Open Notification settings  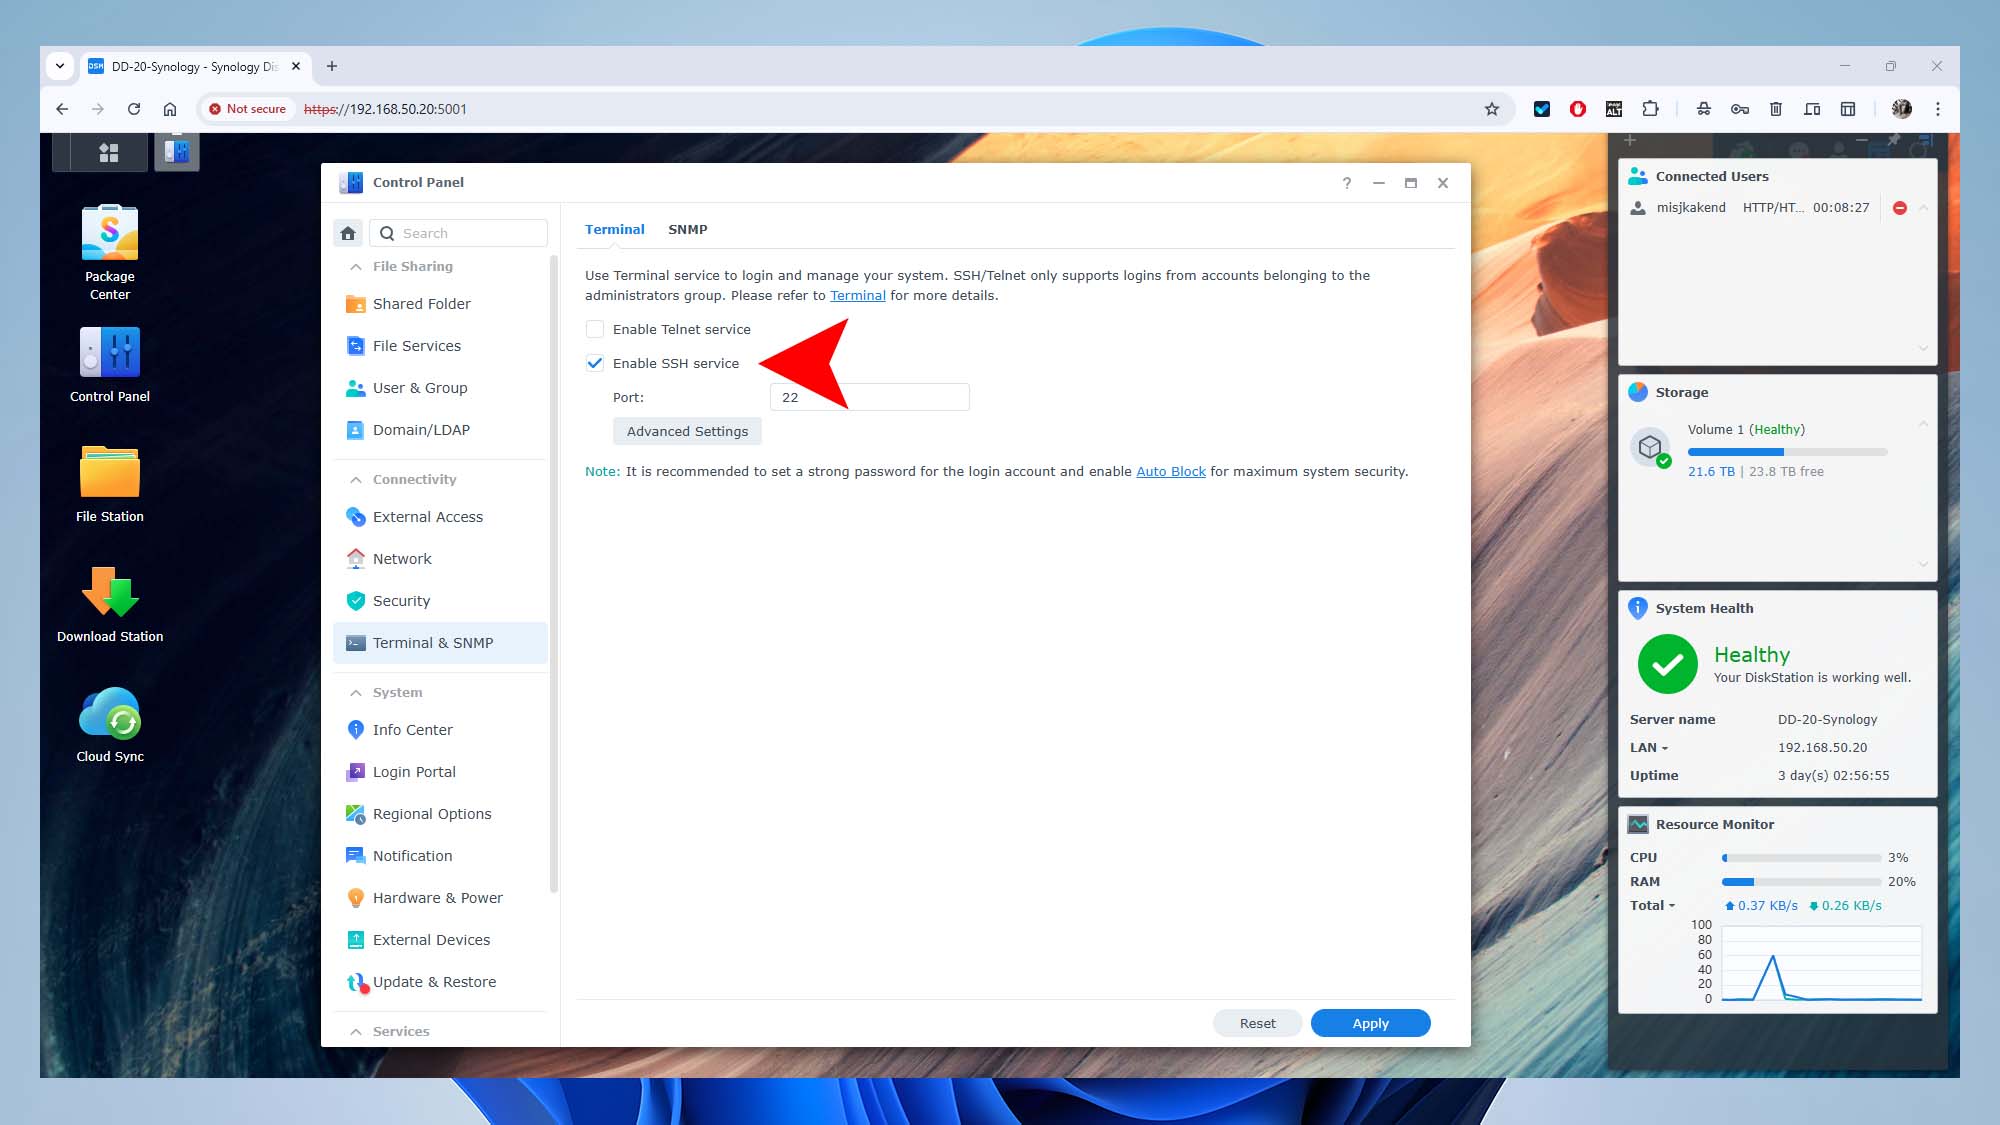(440, 856)
